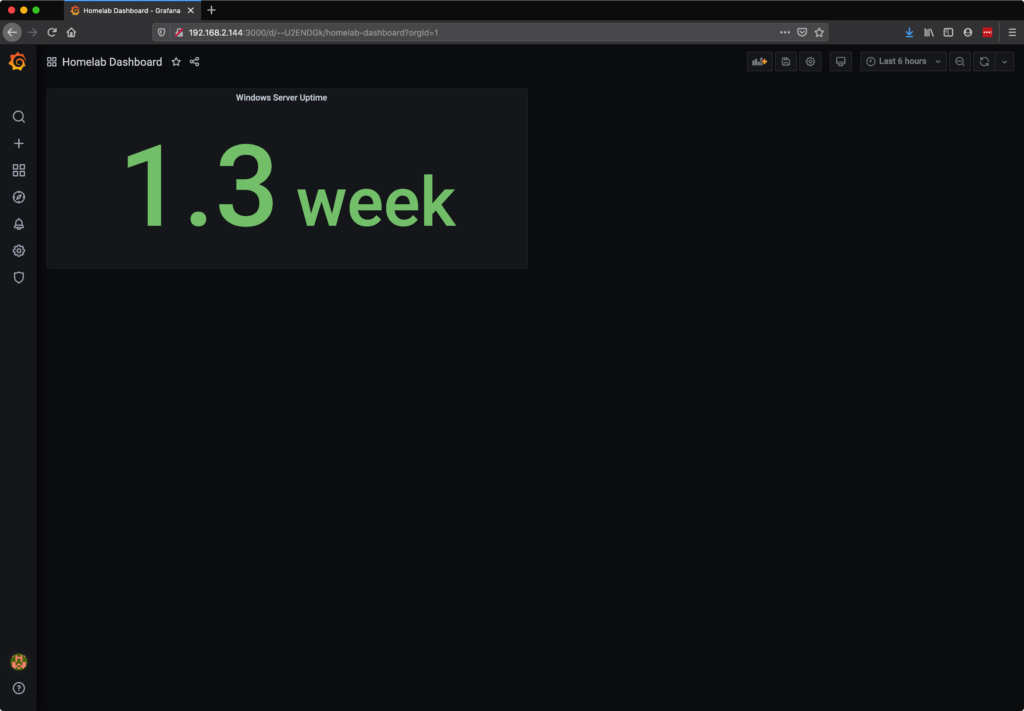Click the dashboard grid icon beside title
The width and height of the screenshot is (1024, 711).
pos(52,62)
